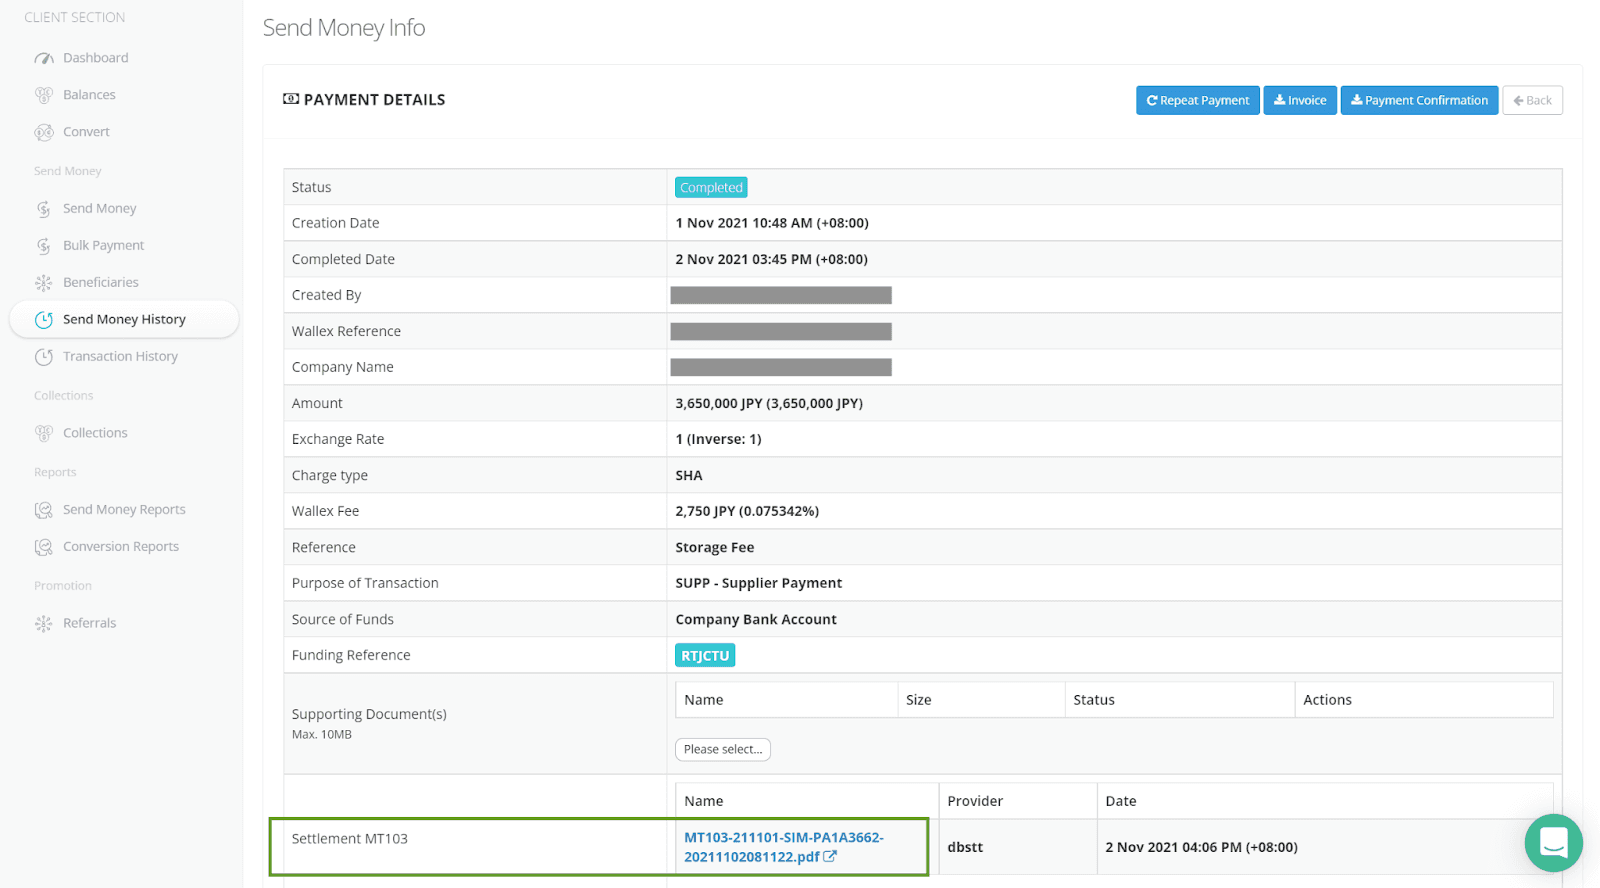The width and height of the screenshot is (1600, 888).
Task: Select Send Money in the sidebar
Action: pos(100,209)
